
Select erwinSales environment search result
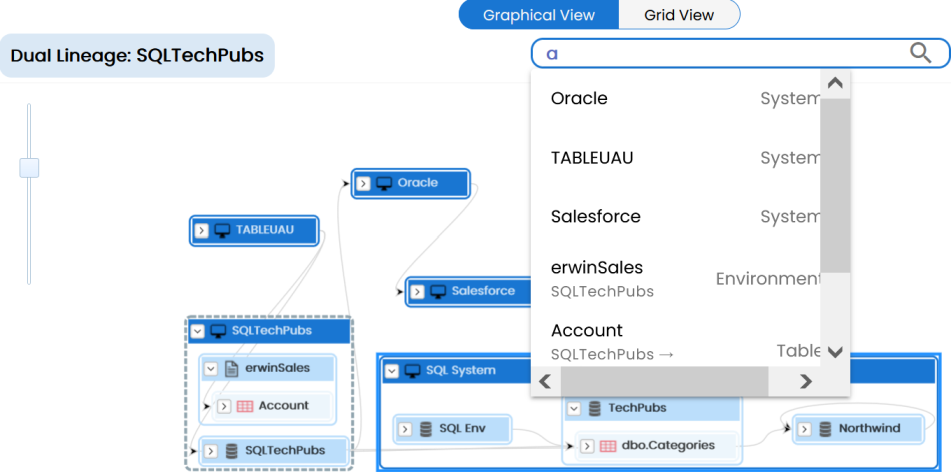coord(676,278)
